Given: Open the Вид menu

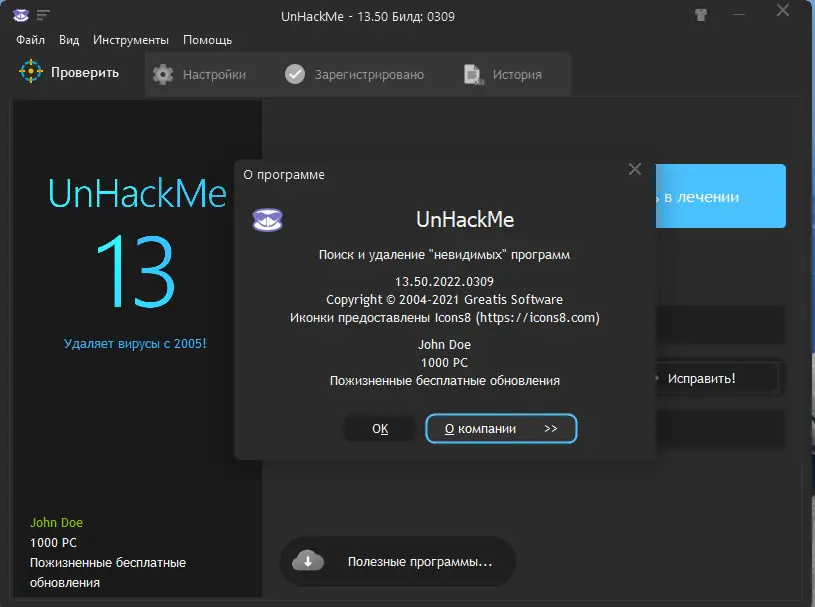Looking at the screenshot, I should pos(69,40).
